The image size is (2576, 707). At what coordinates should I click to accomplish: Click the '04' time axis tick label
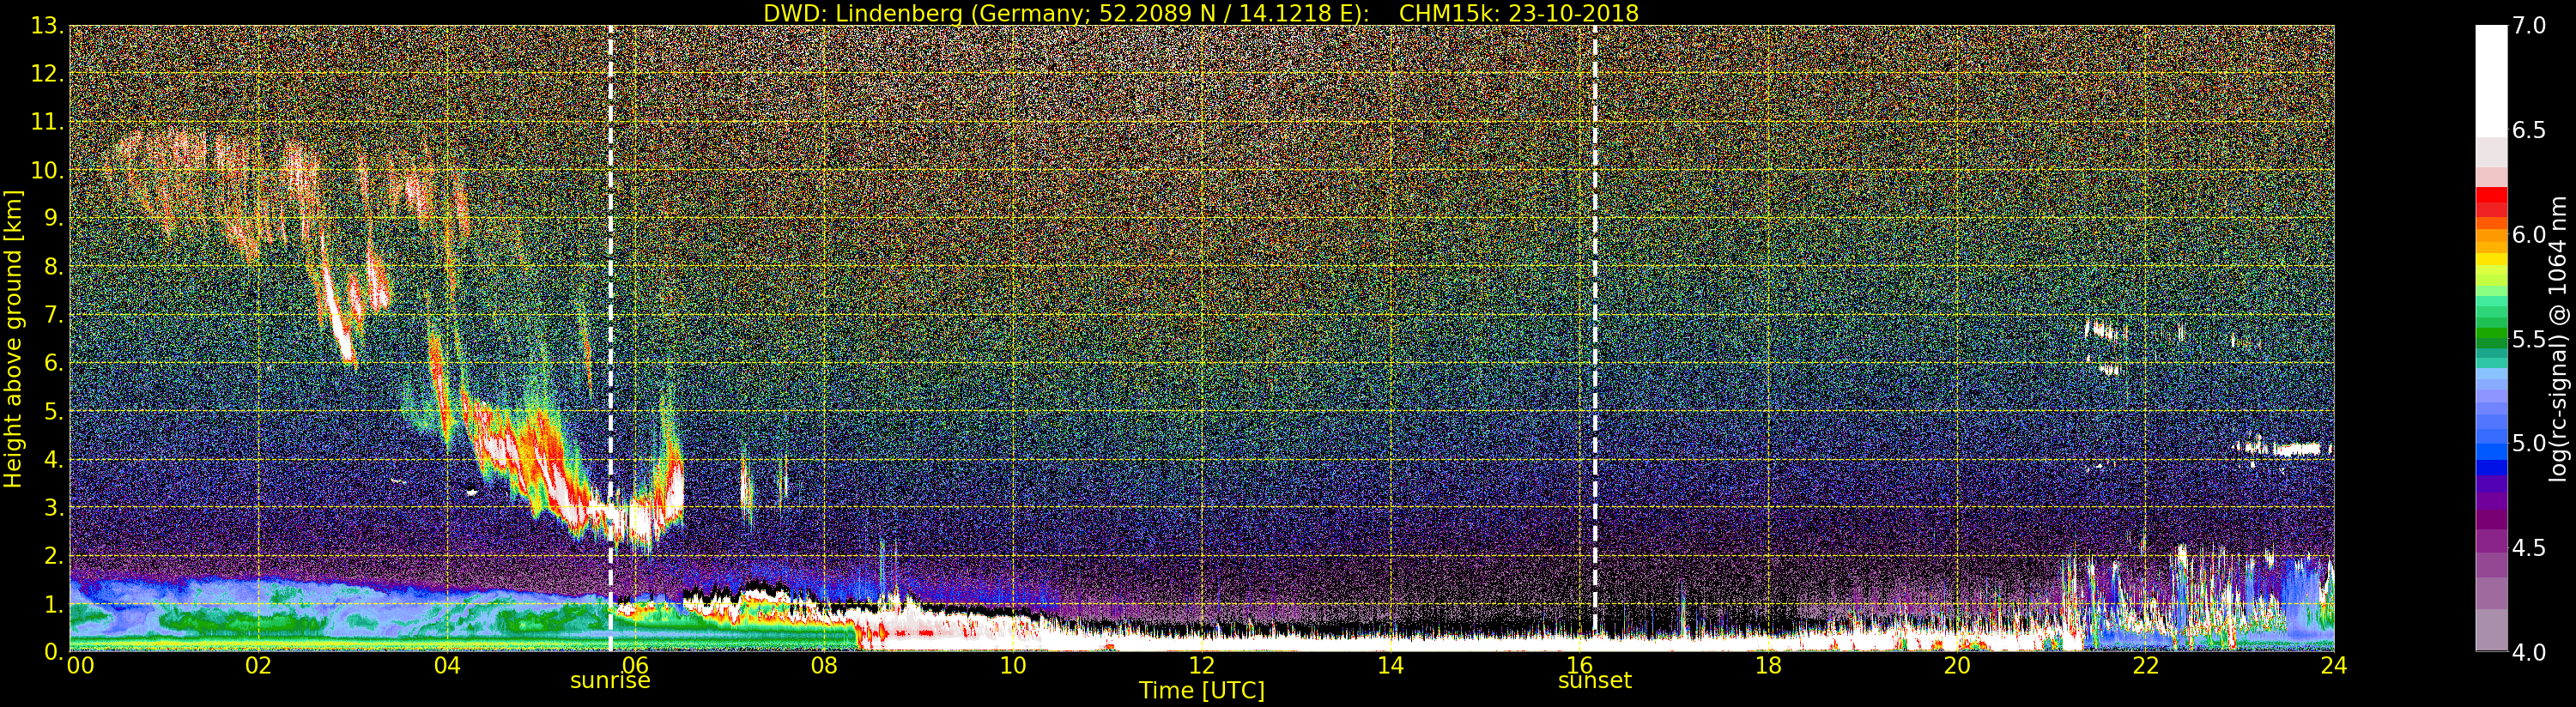447,666
